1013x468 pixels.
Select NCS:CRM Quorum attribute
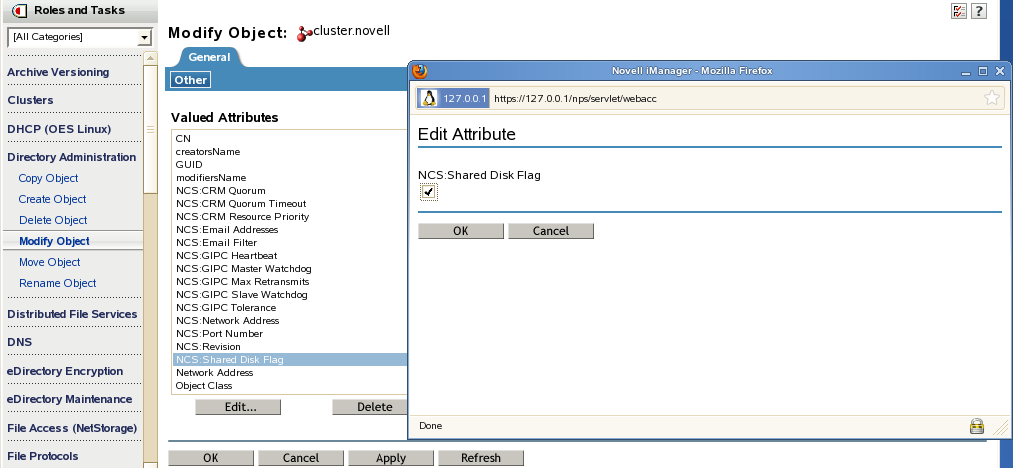291,191
